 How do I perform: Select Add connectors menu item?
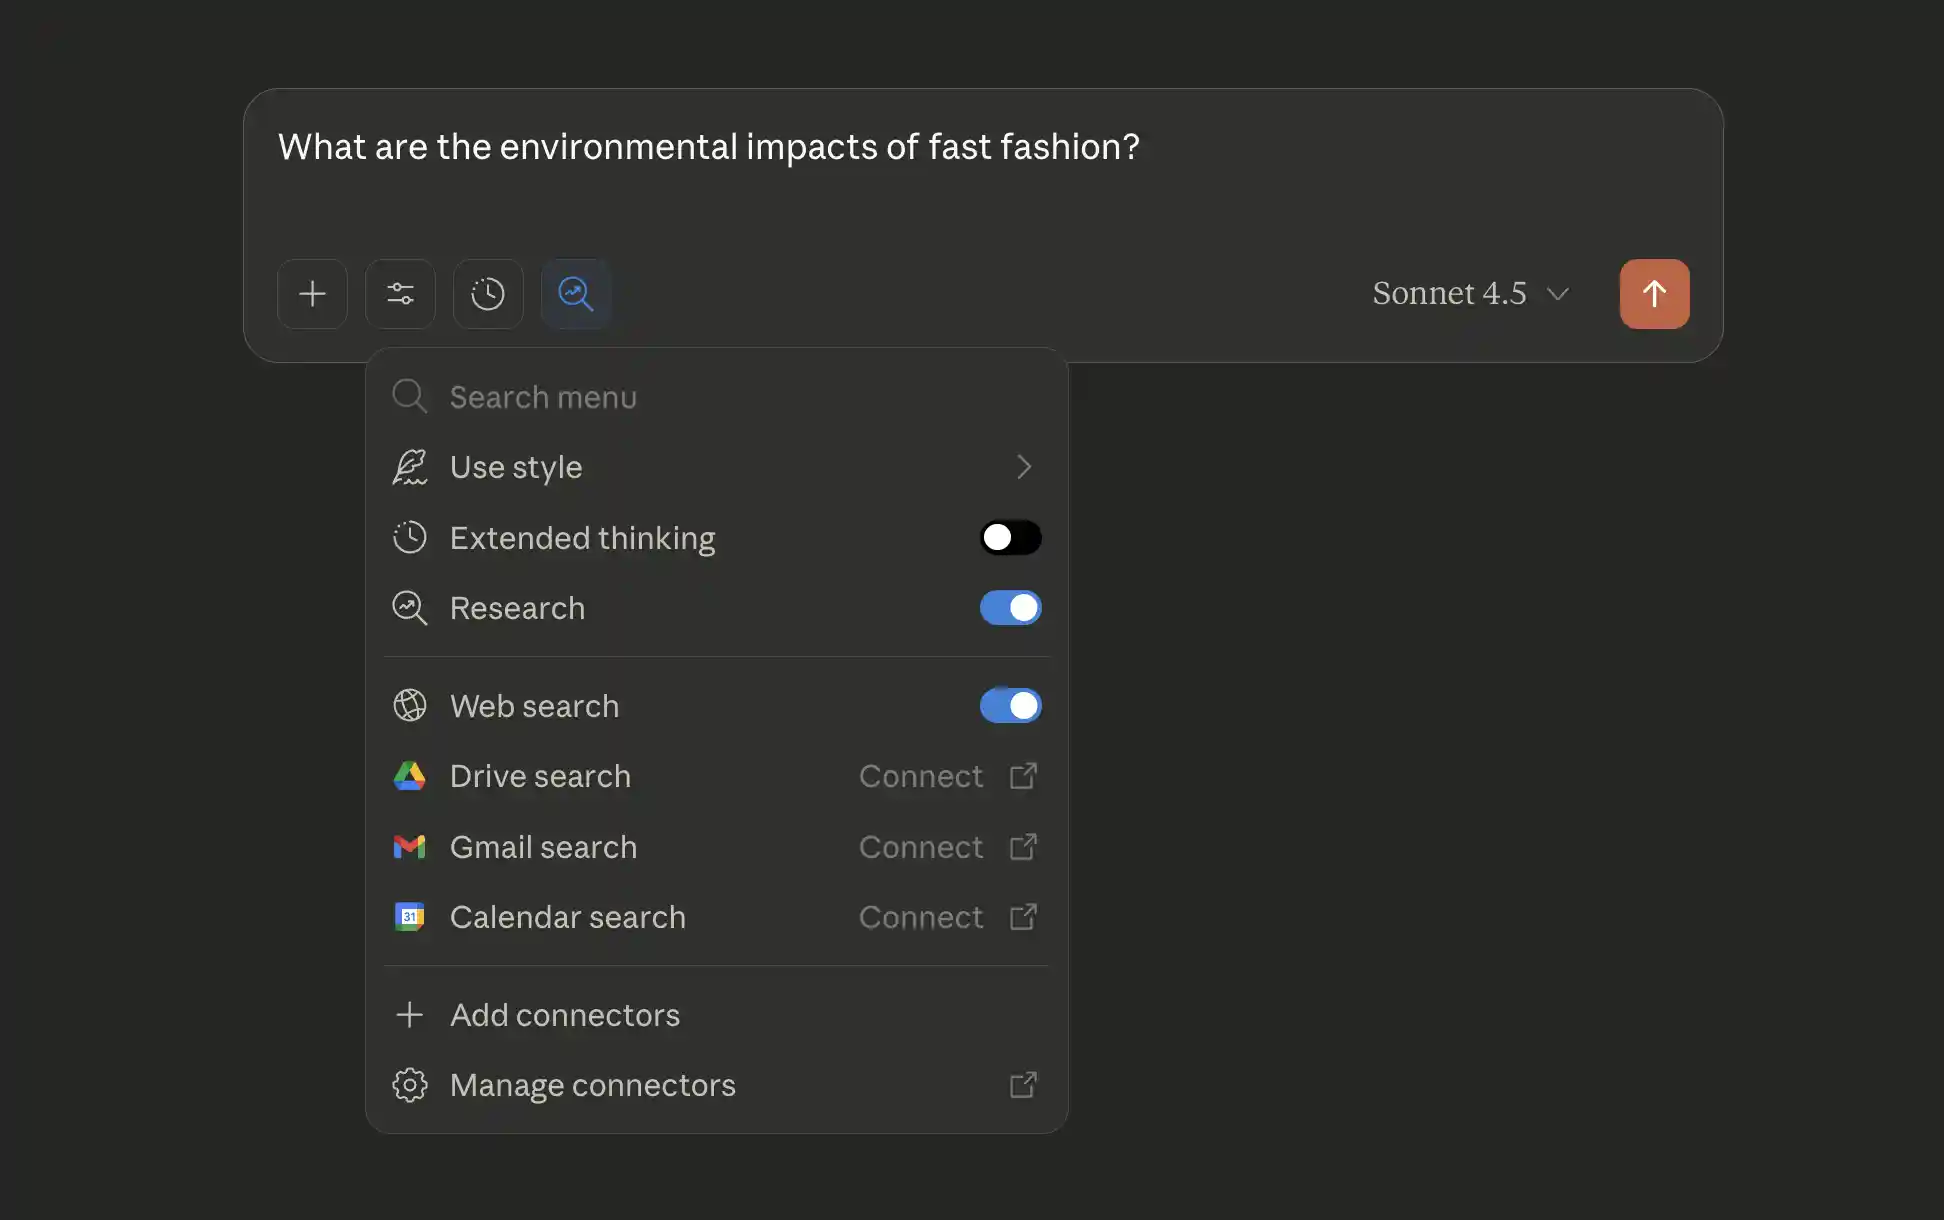(x=565, y=1015)
